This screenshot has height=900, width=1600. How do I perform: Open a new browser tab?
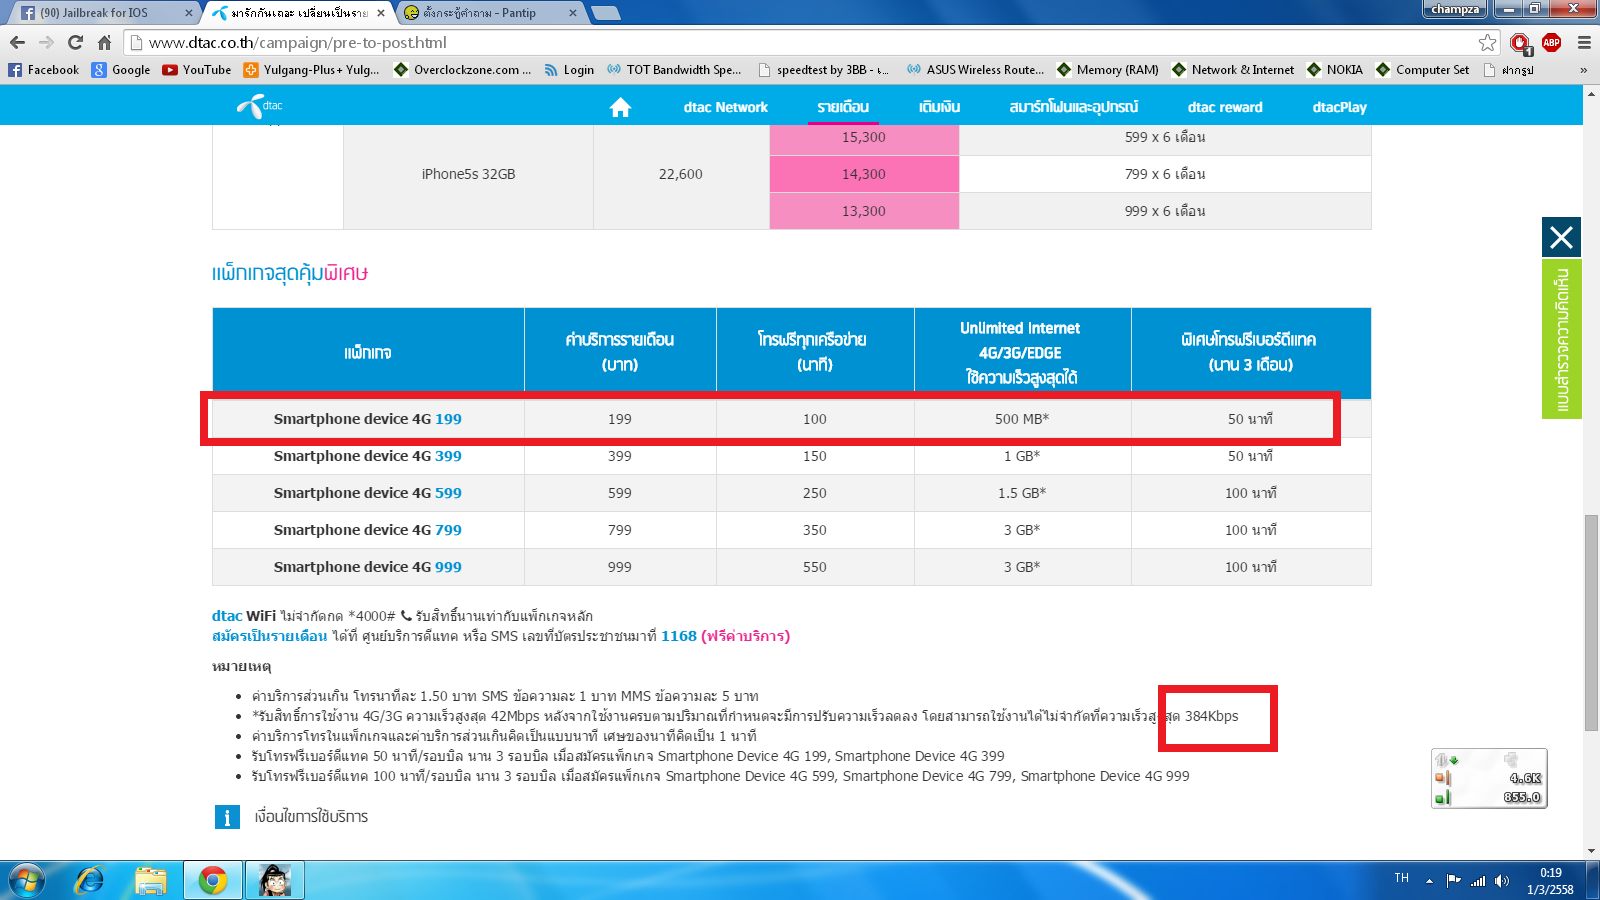point(606,13)
